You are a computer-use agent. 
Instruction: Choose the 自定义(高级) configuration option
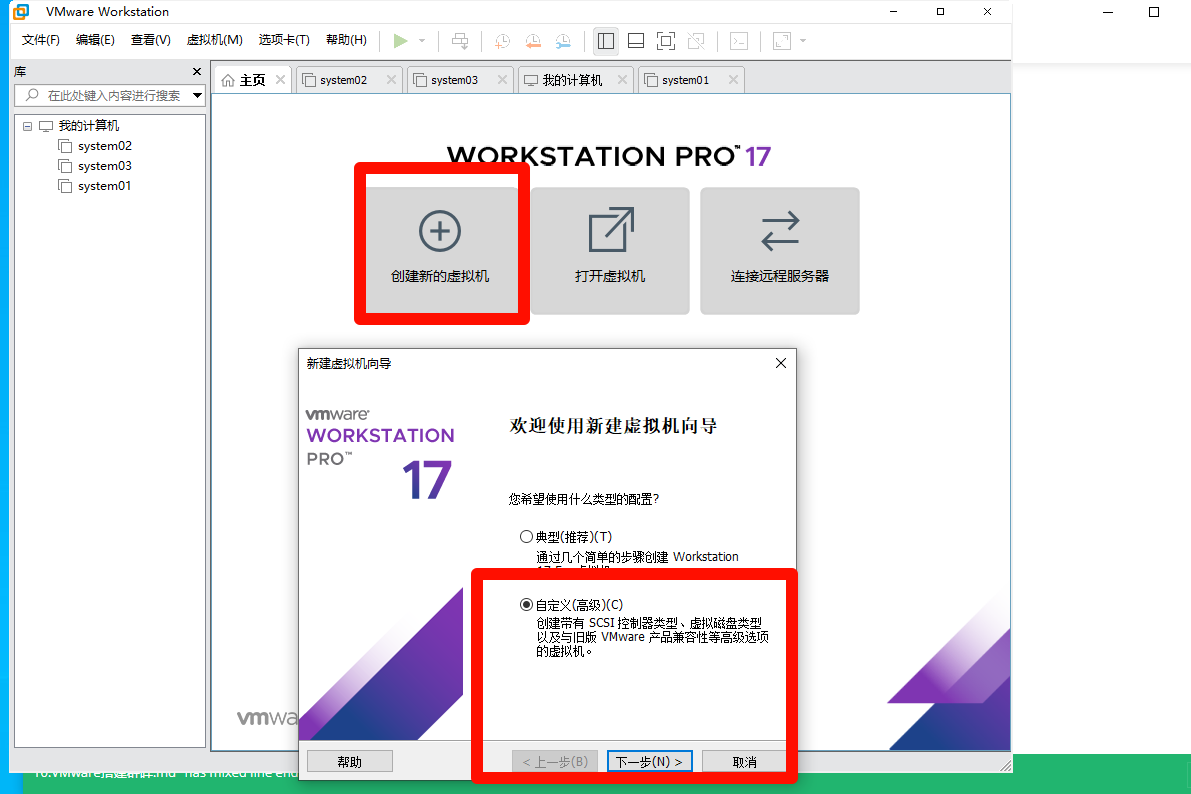pyautogui.click(x=526, y=604)
